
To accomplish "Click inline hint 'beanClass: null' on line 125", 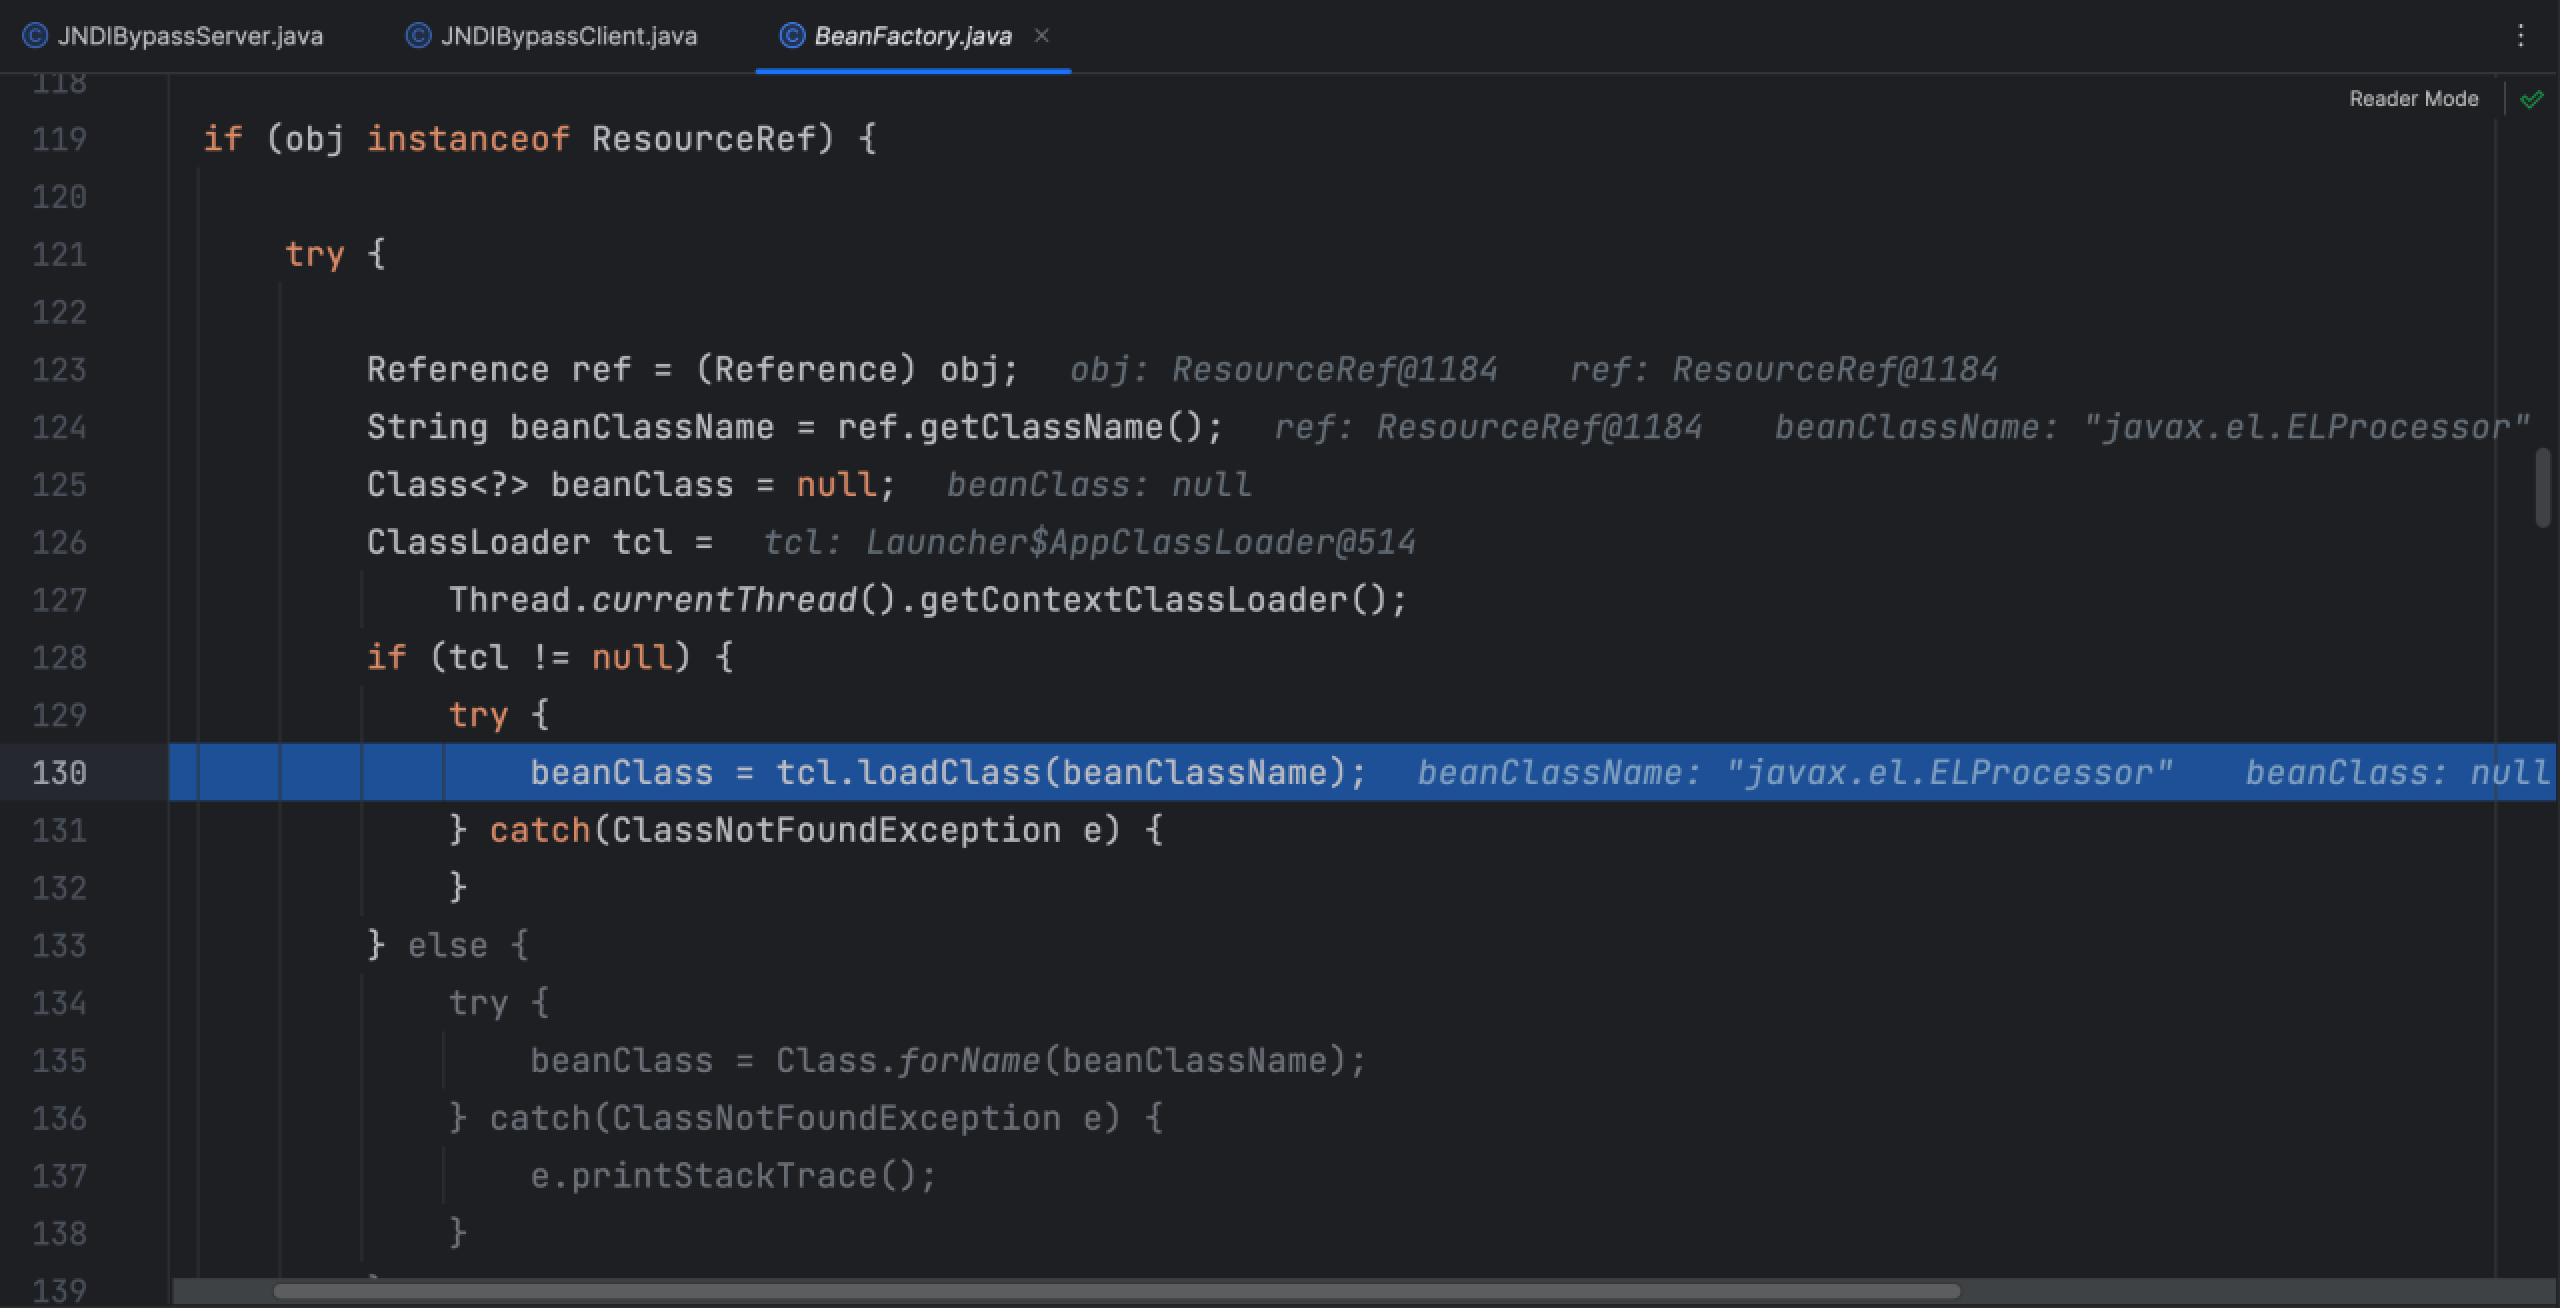I will click(1099, 485).
